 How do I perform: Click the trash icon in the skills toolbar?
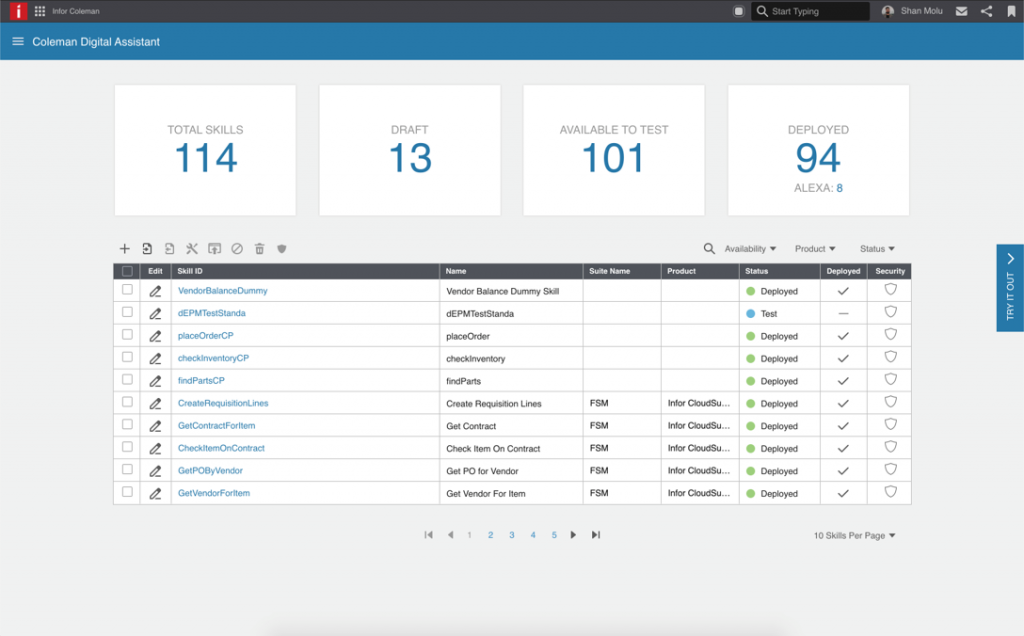[259, 249]
